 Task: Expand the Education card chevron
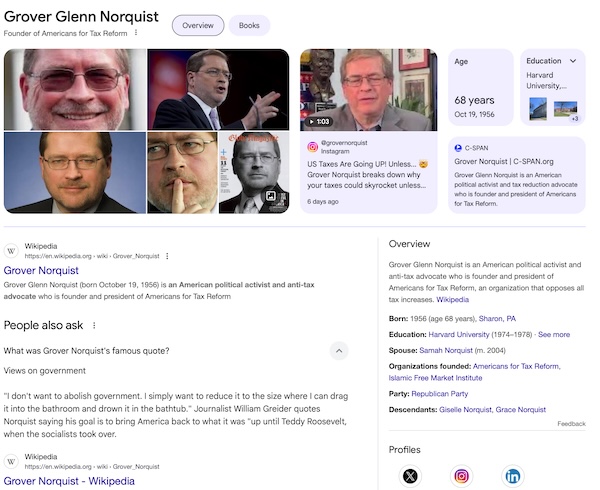click(573, 61)
